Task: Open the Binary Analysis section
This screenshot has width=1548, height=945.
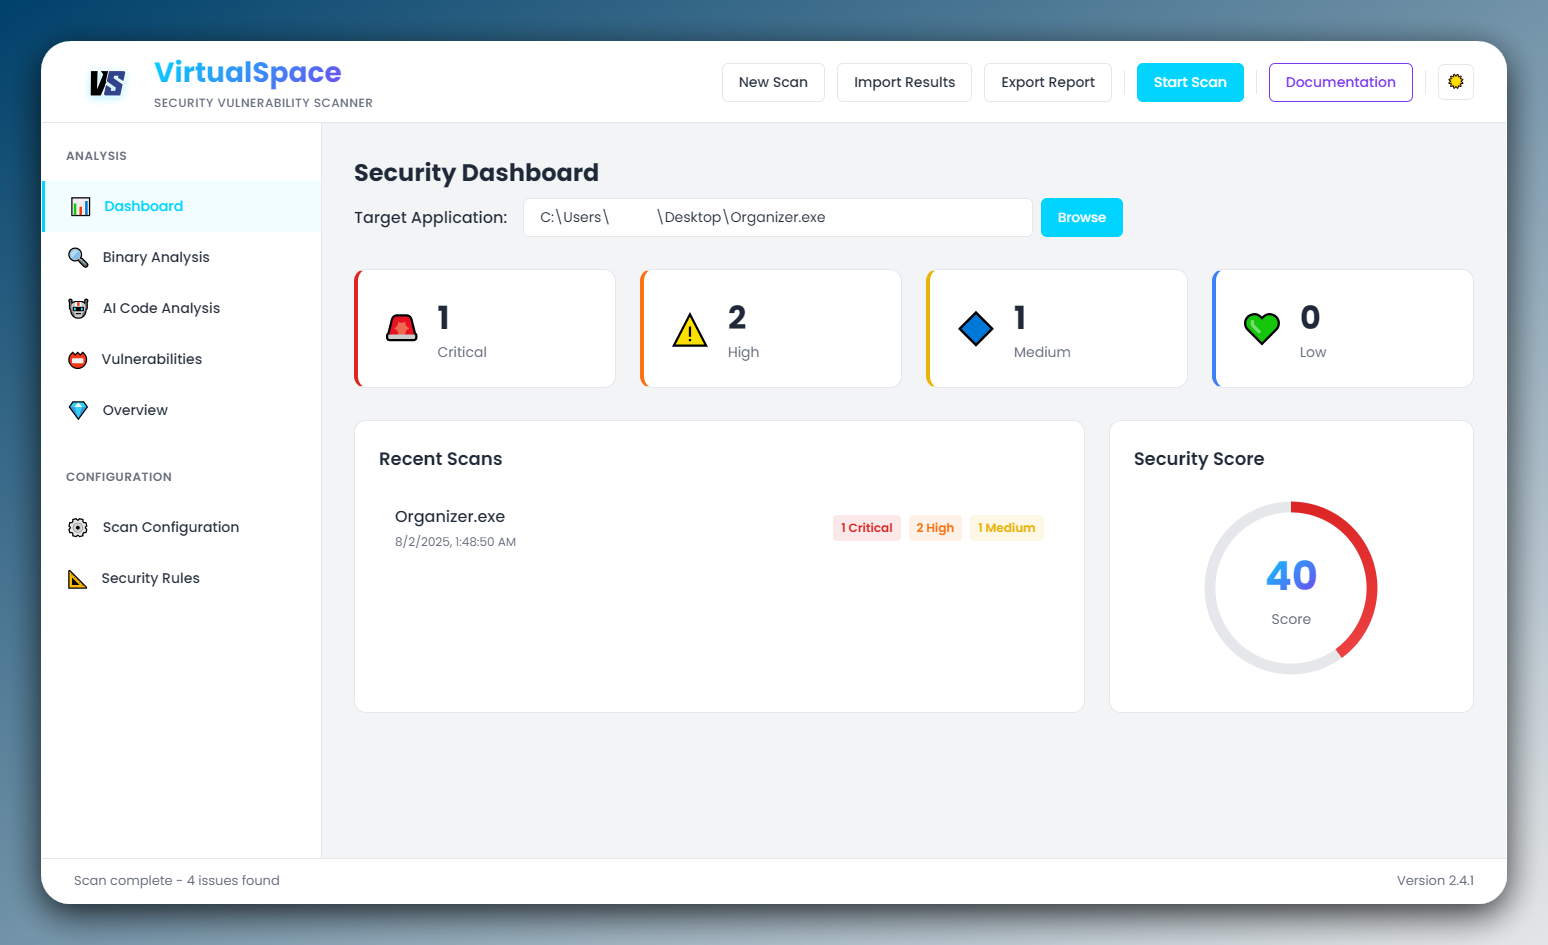Action: pos(156,258)
